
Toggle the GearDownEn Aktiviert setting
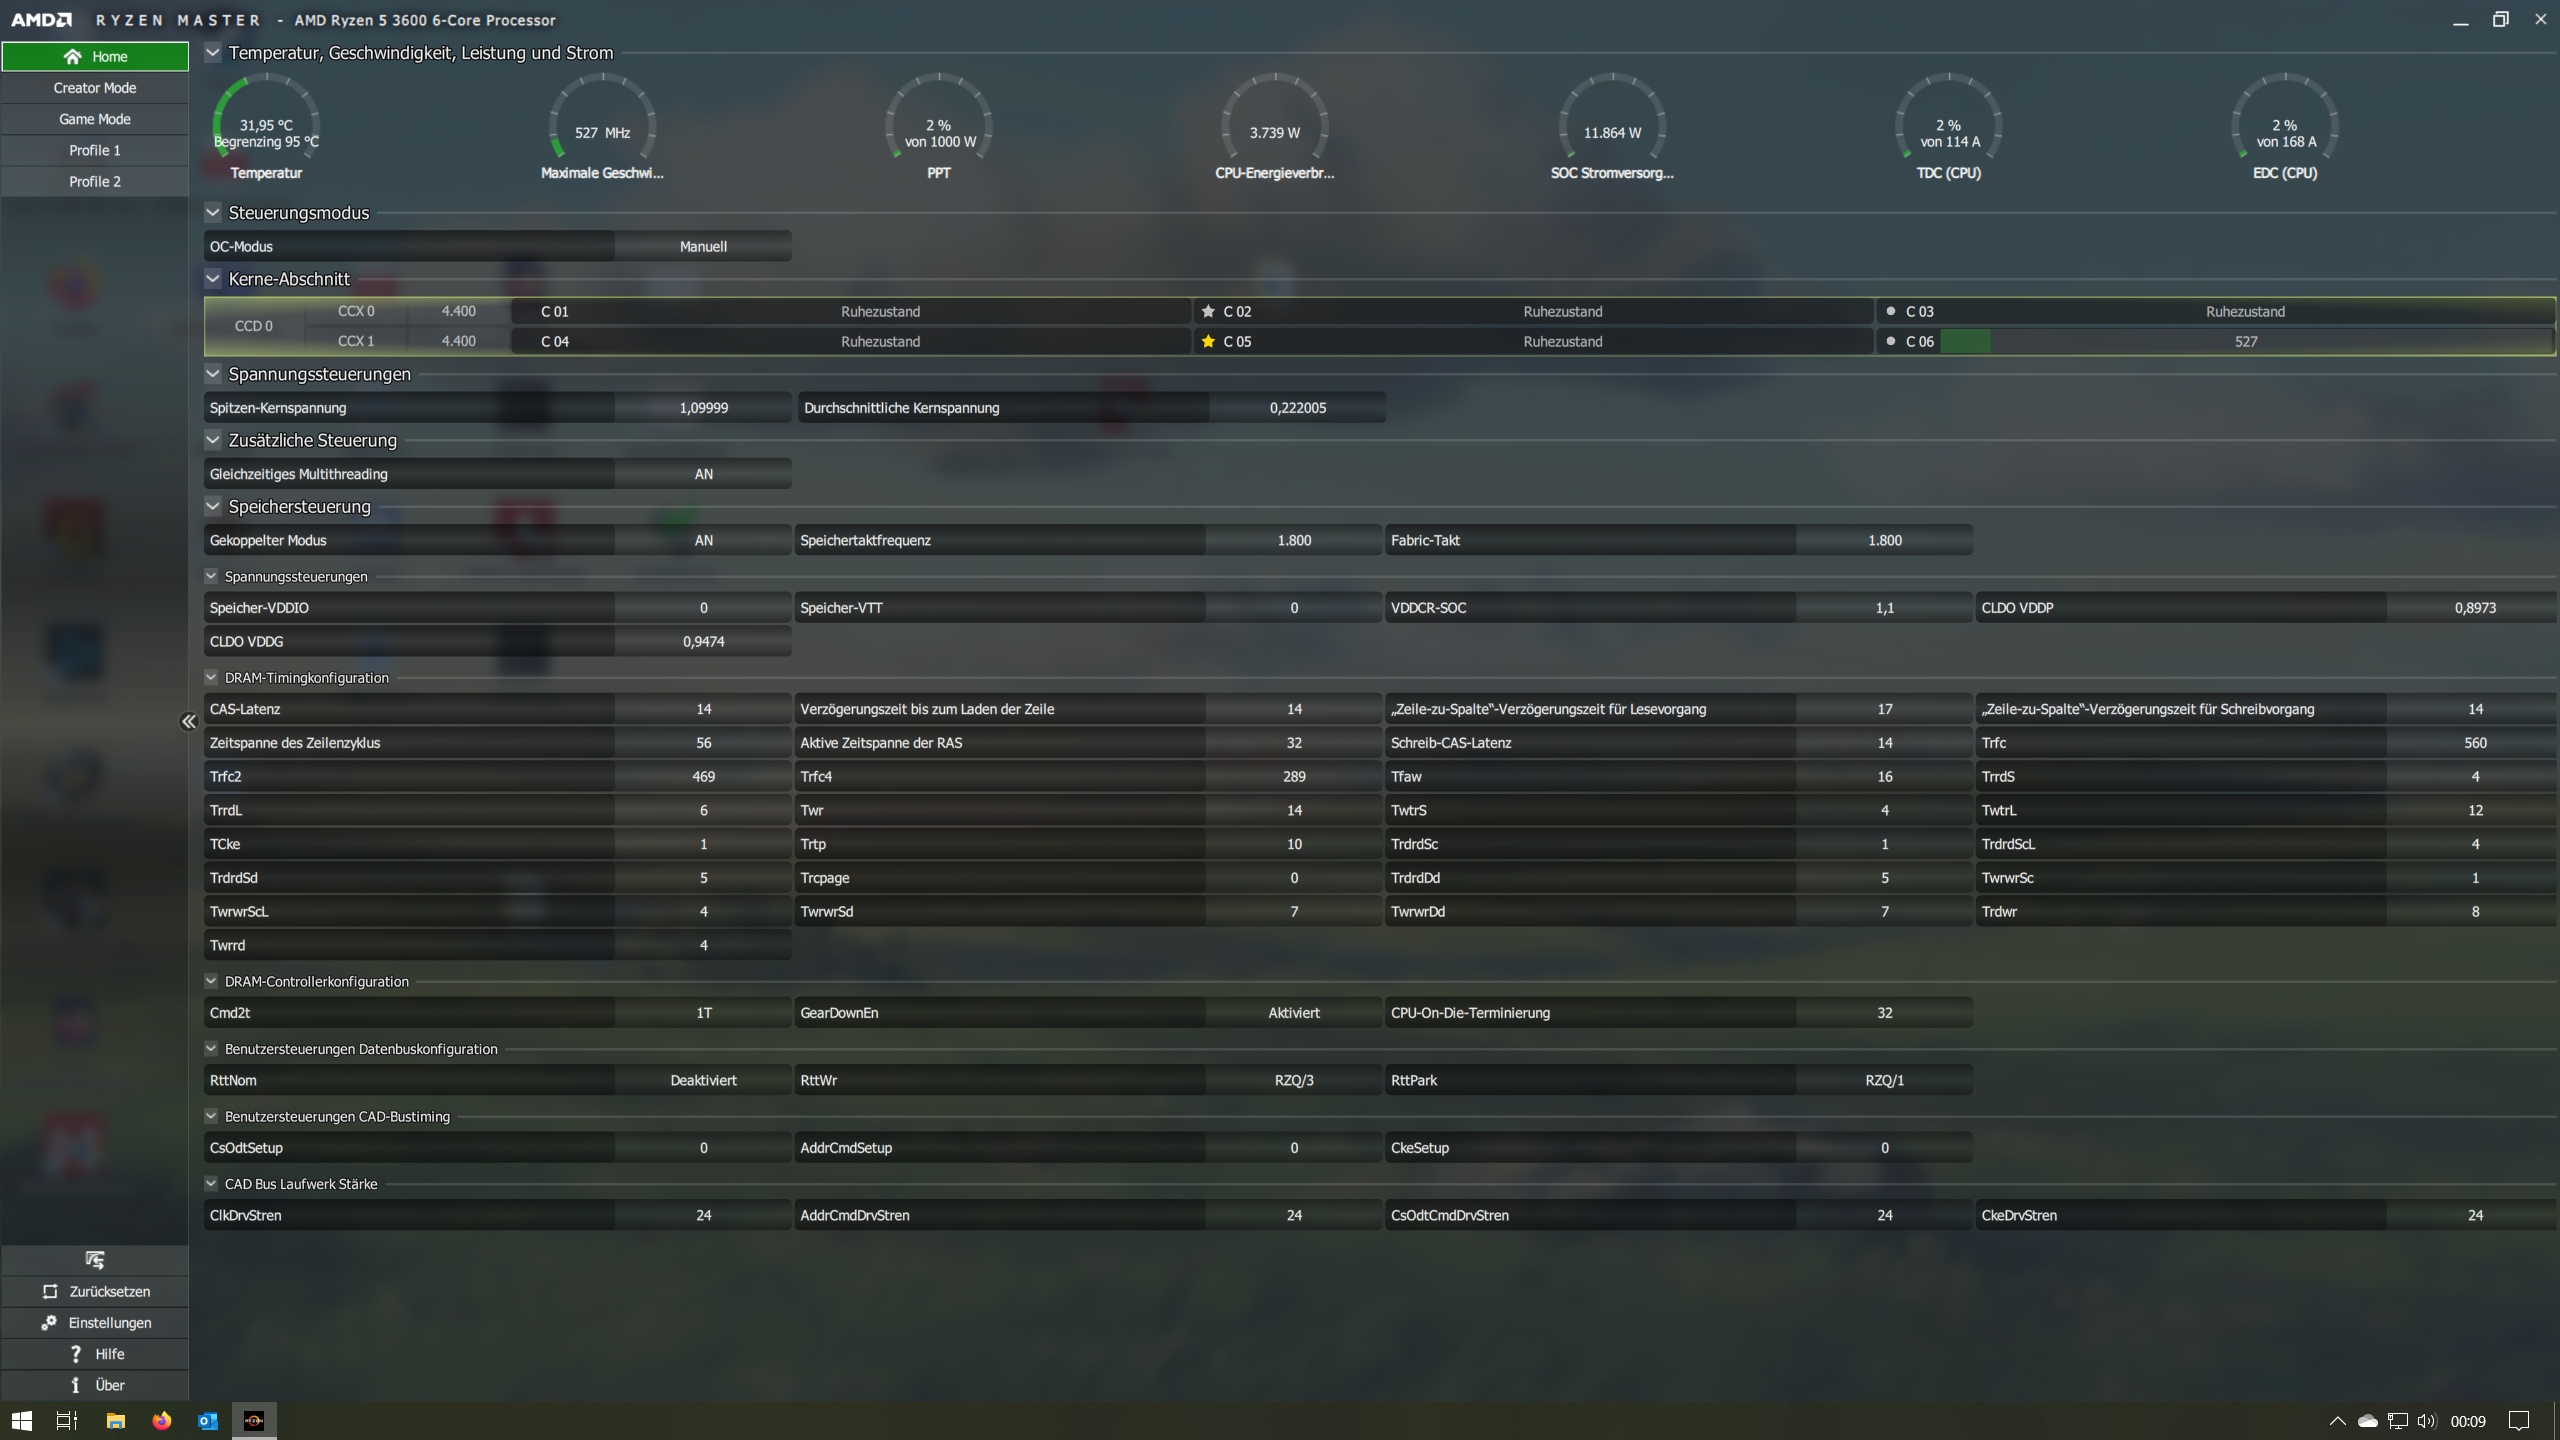1293,1013
